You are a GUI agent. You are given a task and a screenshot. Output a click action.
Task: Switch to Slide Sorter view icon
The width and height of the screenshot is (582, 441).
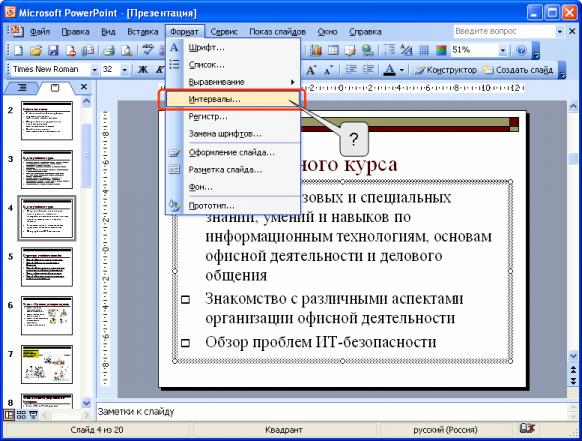tap(21, 415)
